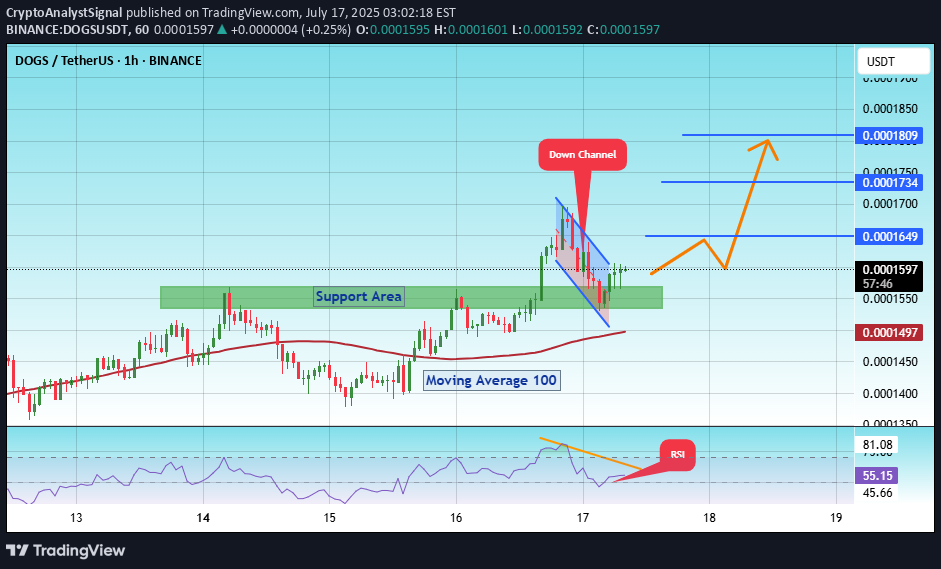Image resolution: width=941 pixels, height=569 pixels.
Task: Click date 16 on time axis
Action: click(456, 518)
